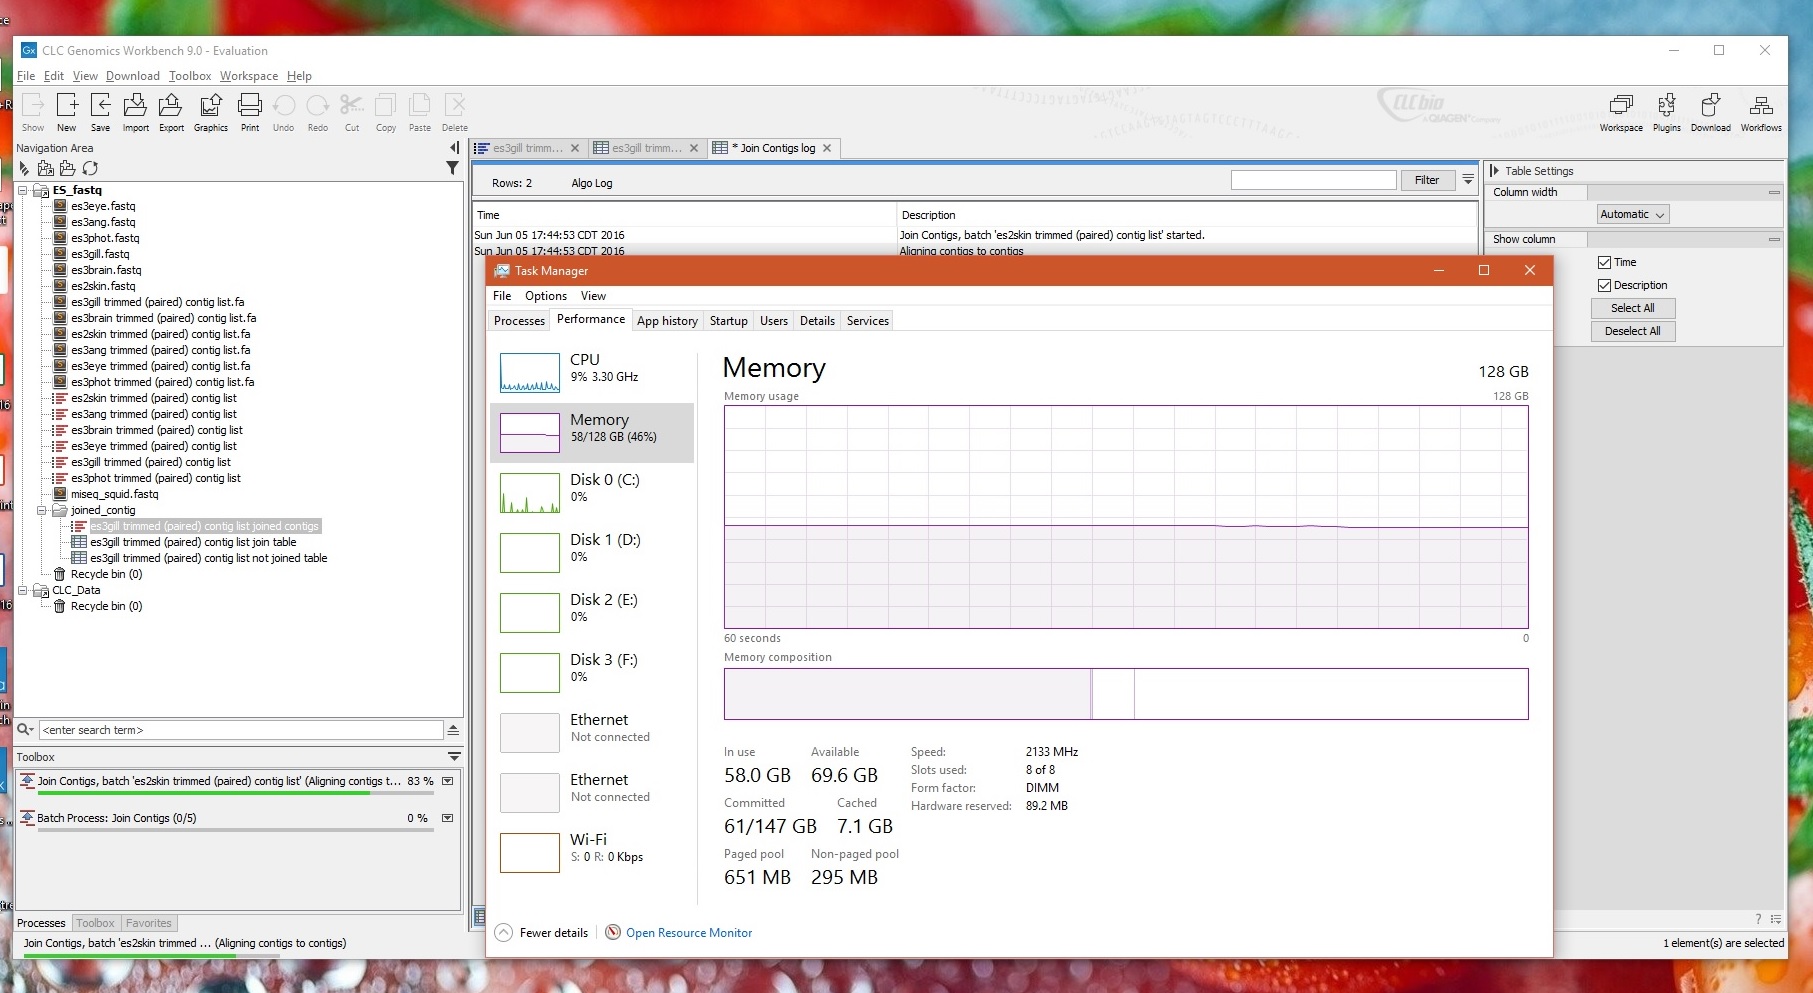Click the filter funnel icon in Navigation Area
This screenshot has width=1813, height=993.
click(x=452, y=168)
